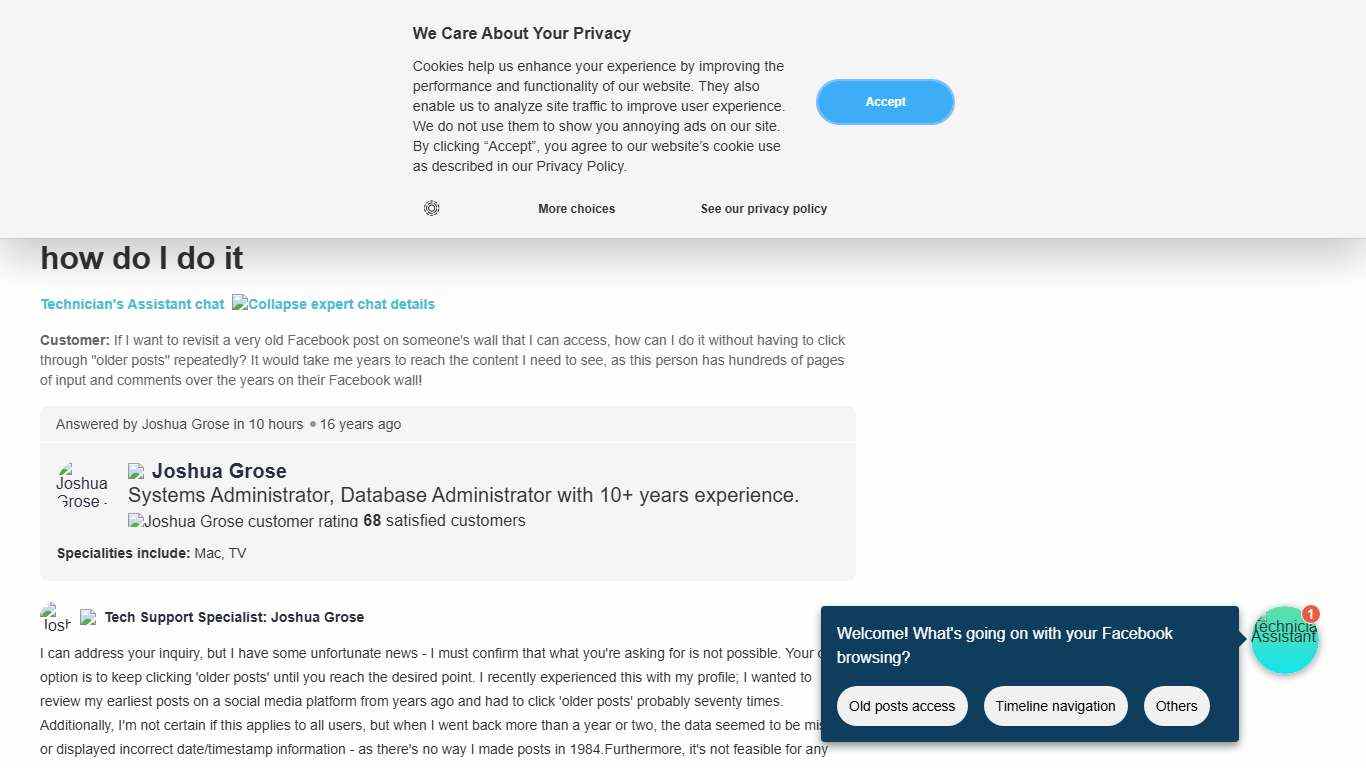Viewport: 1366px width, 768px height.
Task: Click the red notification badge showing 1
Action: click(1310, 614)
